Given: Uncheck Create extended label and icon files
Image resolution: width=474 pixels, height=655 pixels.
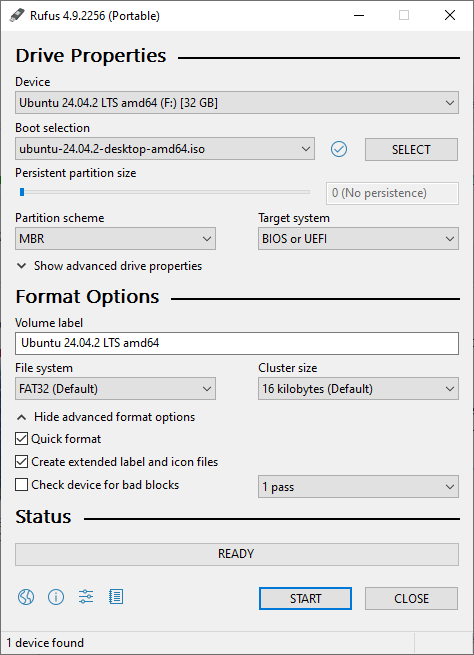Looking at the screenshot, I should click(21, 462).
